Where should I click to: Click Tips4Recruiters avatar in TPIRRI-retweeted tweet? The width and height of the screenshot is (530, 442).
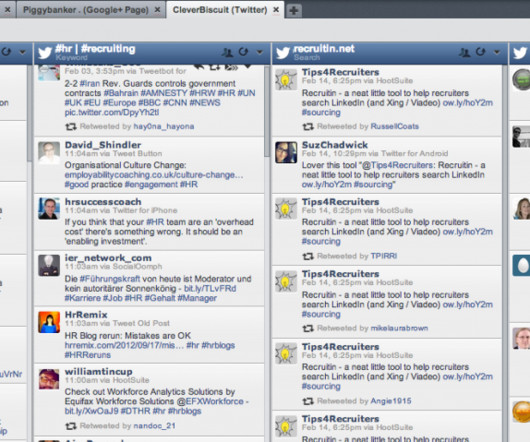tap(286, 209)
